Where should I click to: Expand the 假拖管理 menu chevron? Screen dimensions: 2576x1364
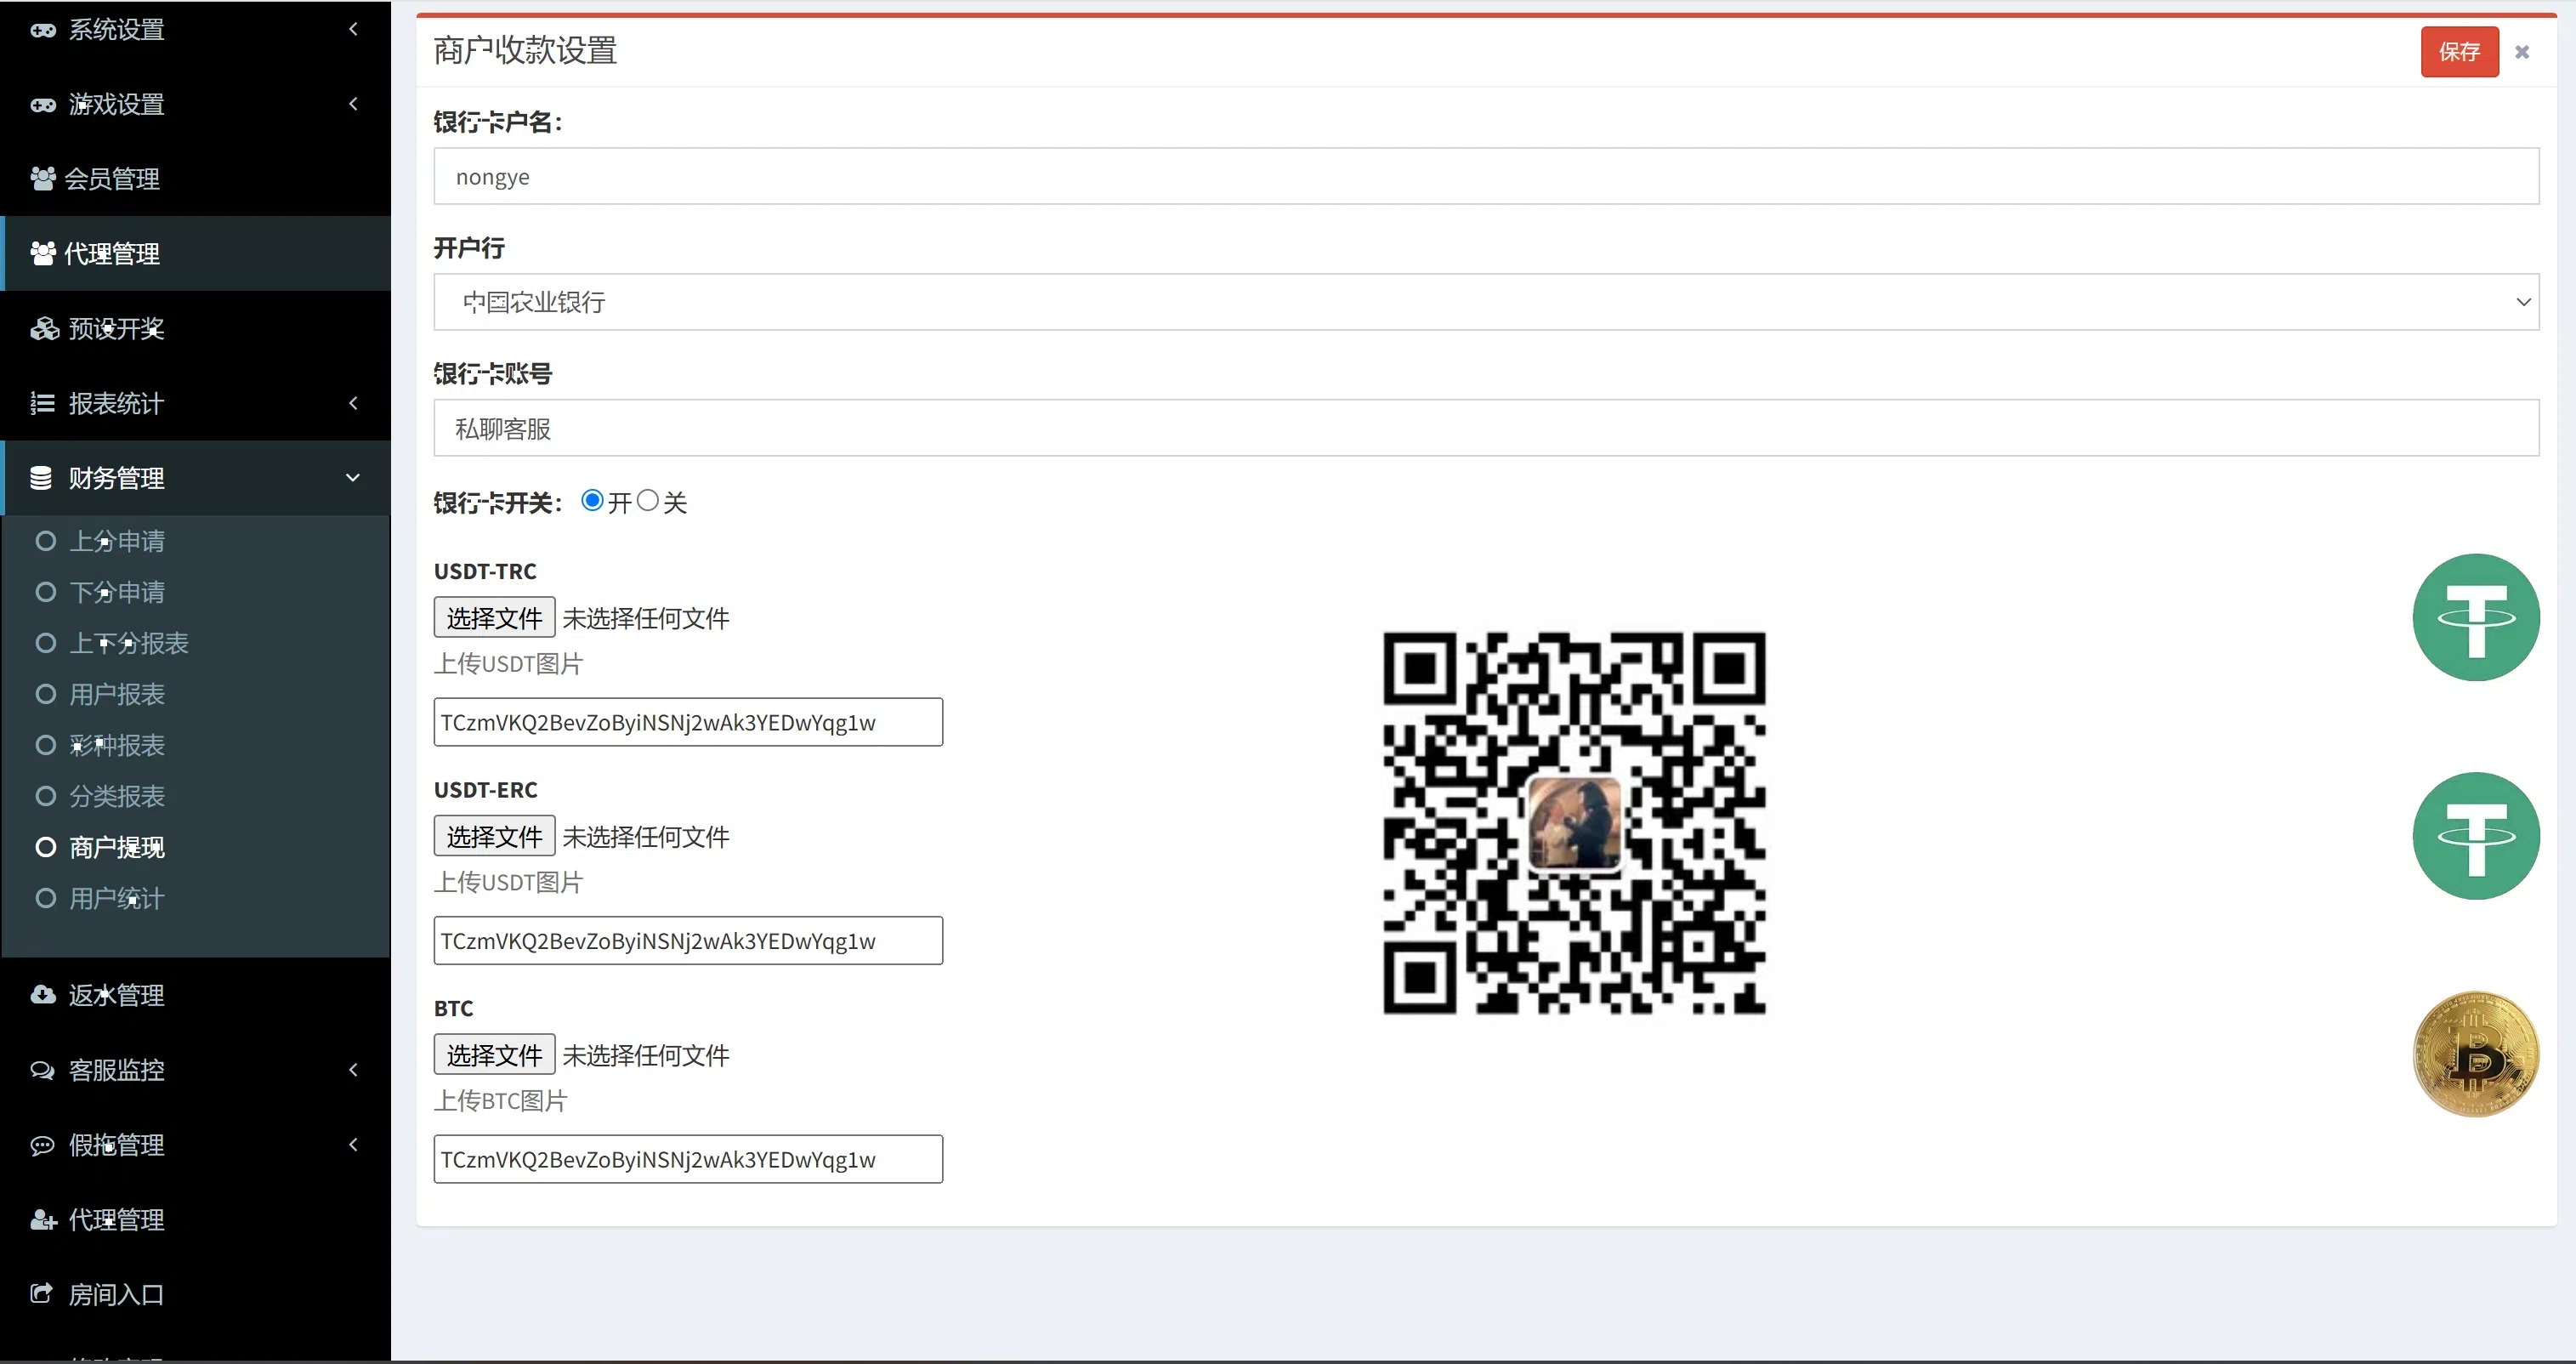click(x=353, y=1145)
